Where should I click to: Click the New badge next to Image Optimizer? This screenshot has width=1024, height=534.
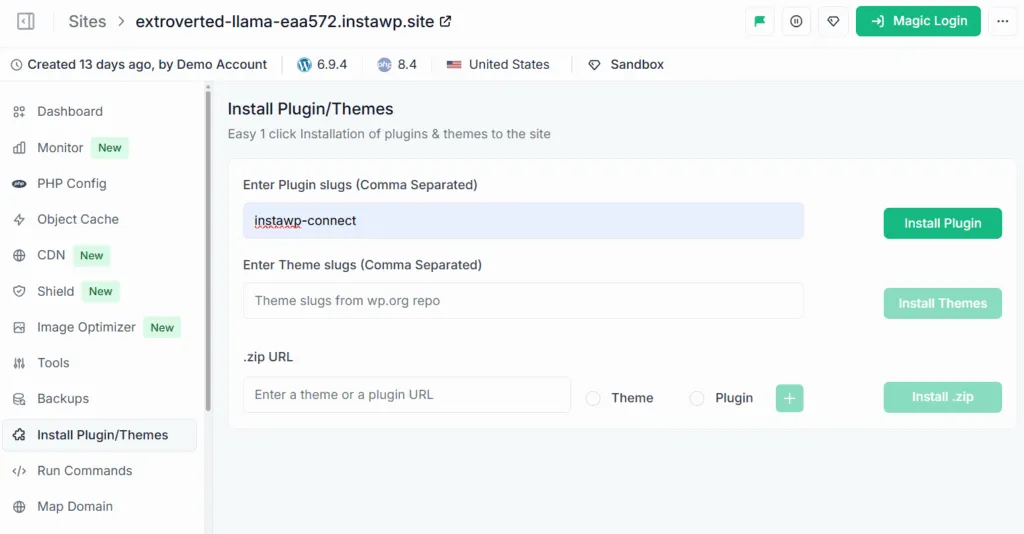(x=162, y=328)
